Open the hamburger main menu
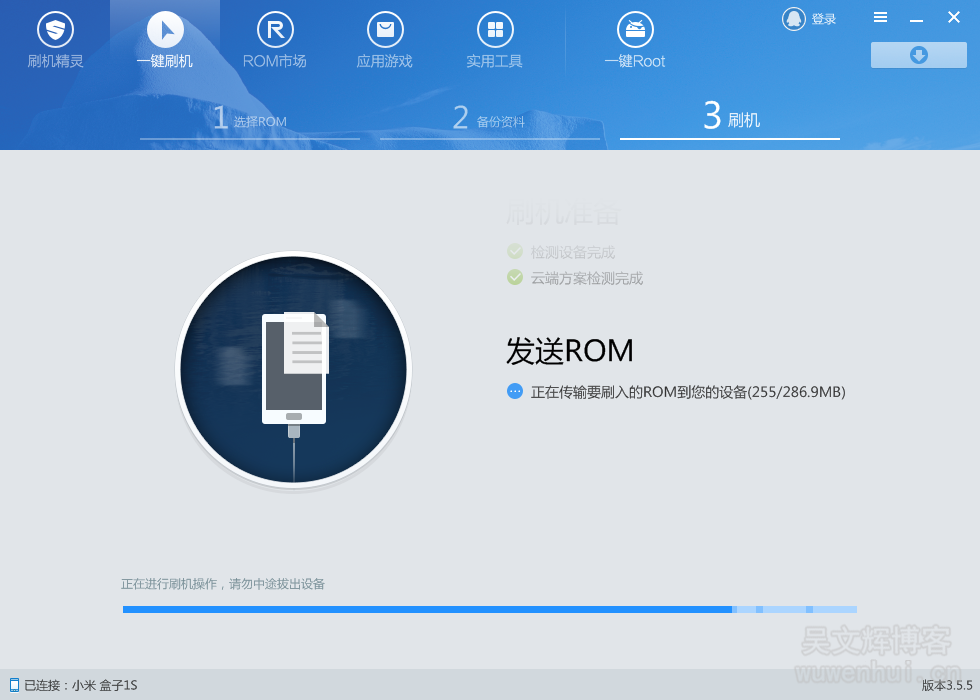 coord(880,18)
